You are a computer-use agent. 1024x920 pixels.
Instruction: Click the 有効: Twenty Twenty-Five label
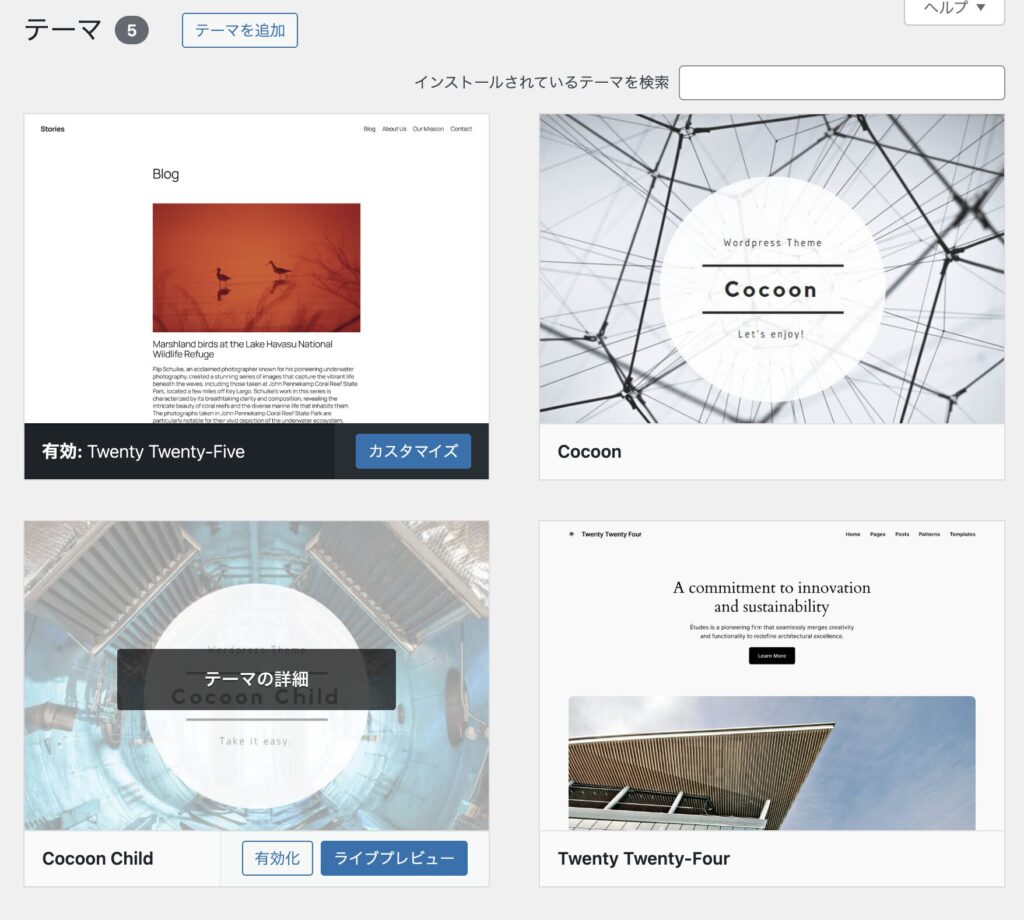pos(143,451)
